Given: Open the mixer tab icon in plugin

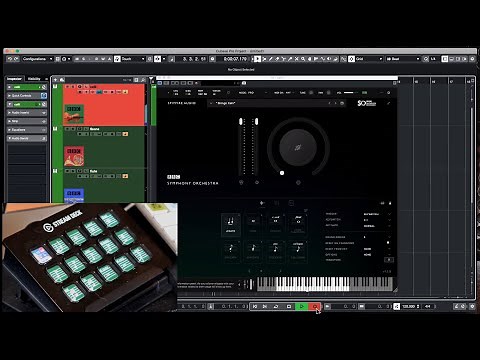Looking at the screenshot, I should point(277,203).
